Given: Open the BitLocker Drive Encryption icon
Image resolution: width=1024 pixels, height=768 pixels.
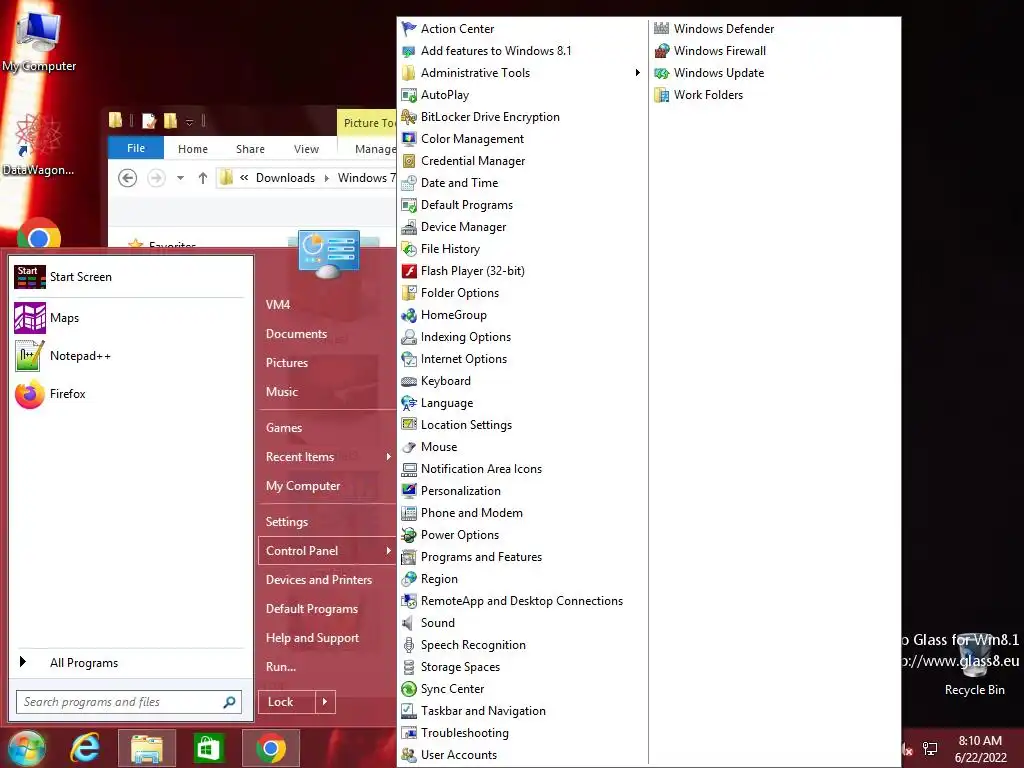Looking at the screenshot, I should 409,117.
